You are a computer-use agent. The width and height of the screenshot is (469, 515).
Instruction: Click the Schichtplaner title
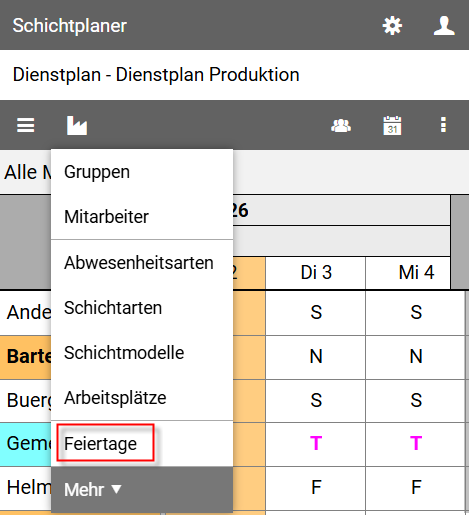click(70, 26)
